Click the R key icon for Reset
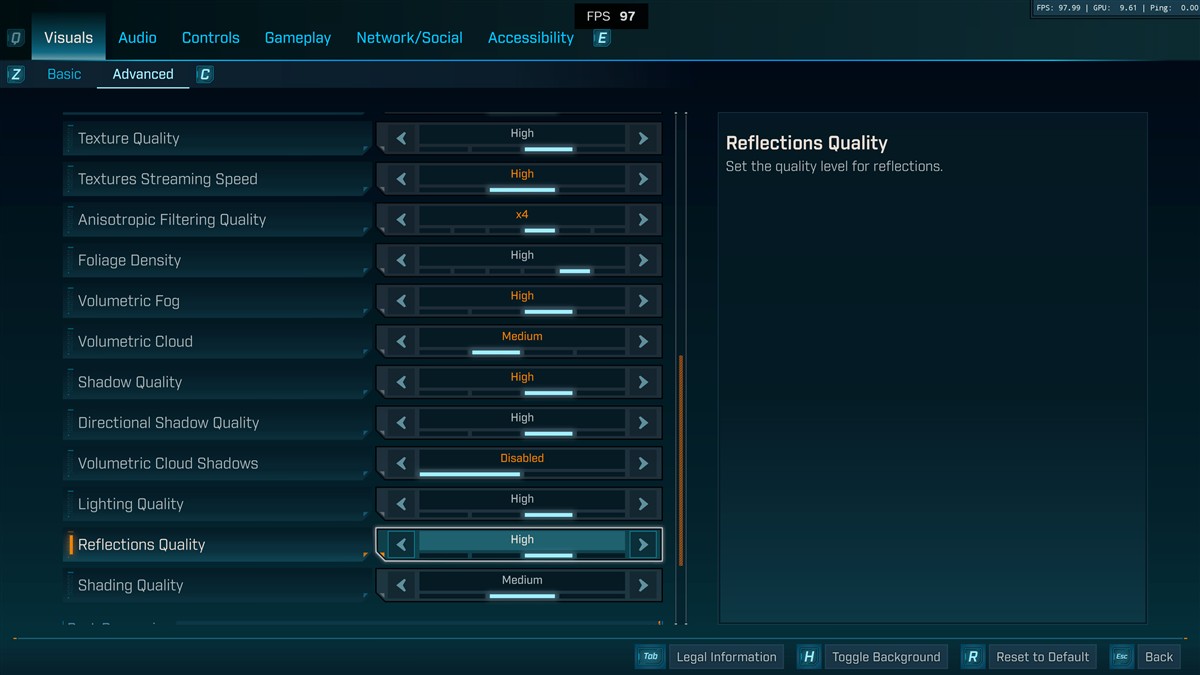Viewport: 1200px width, 675px height. point(972,657)
